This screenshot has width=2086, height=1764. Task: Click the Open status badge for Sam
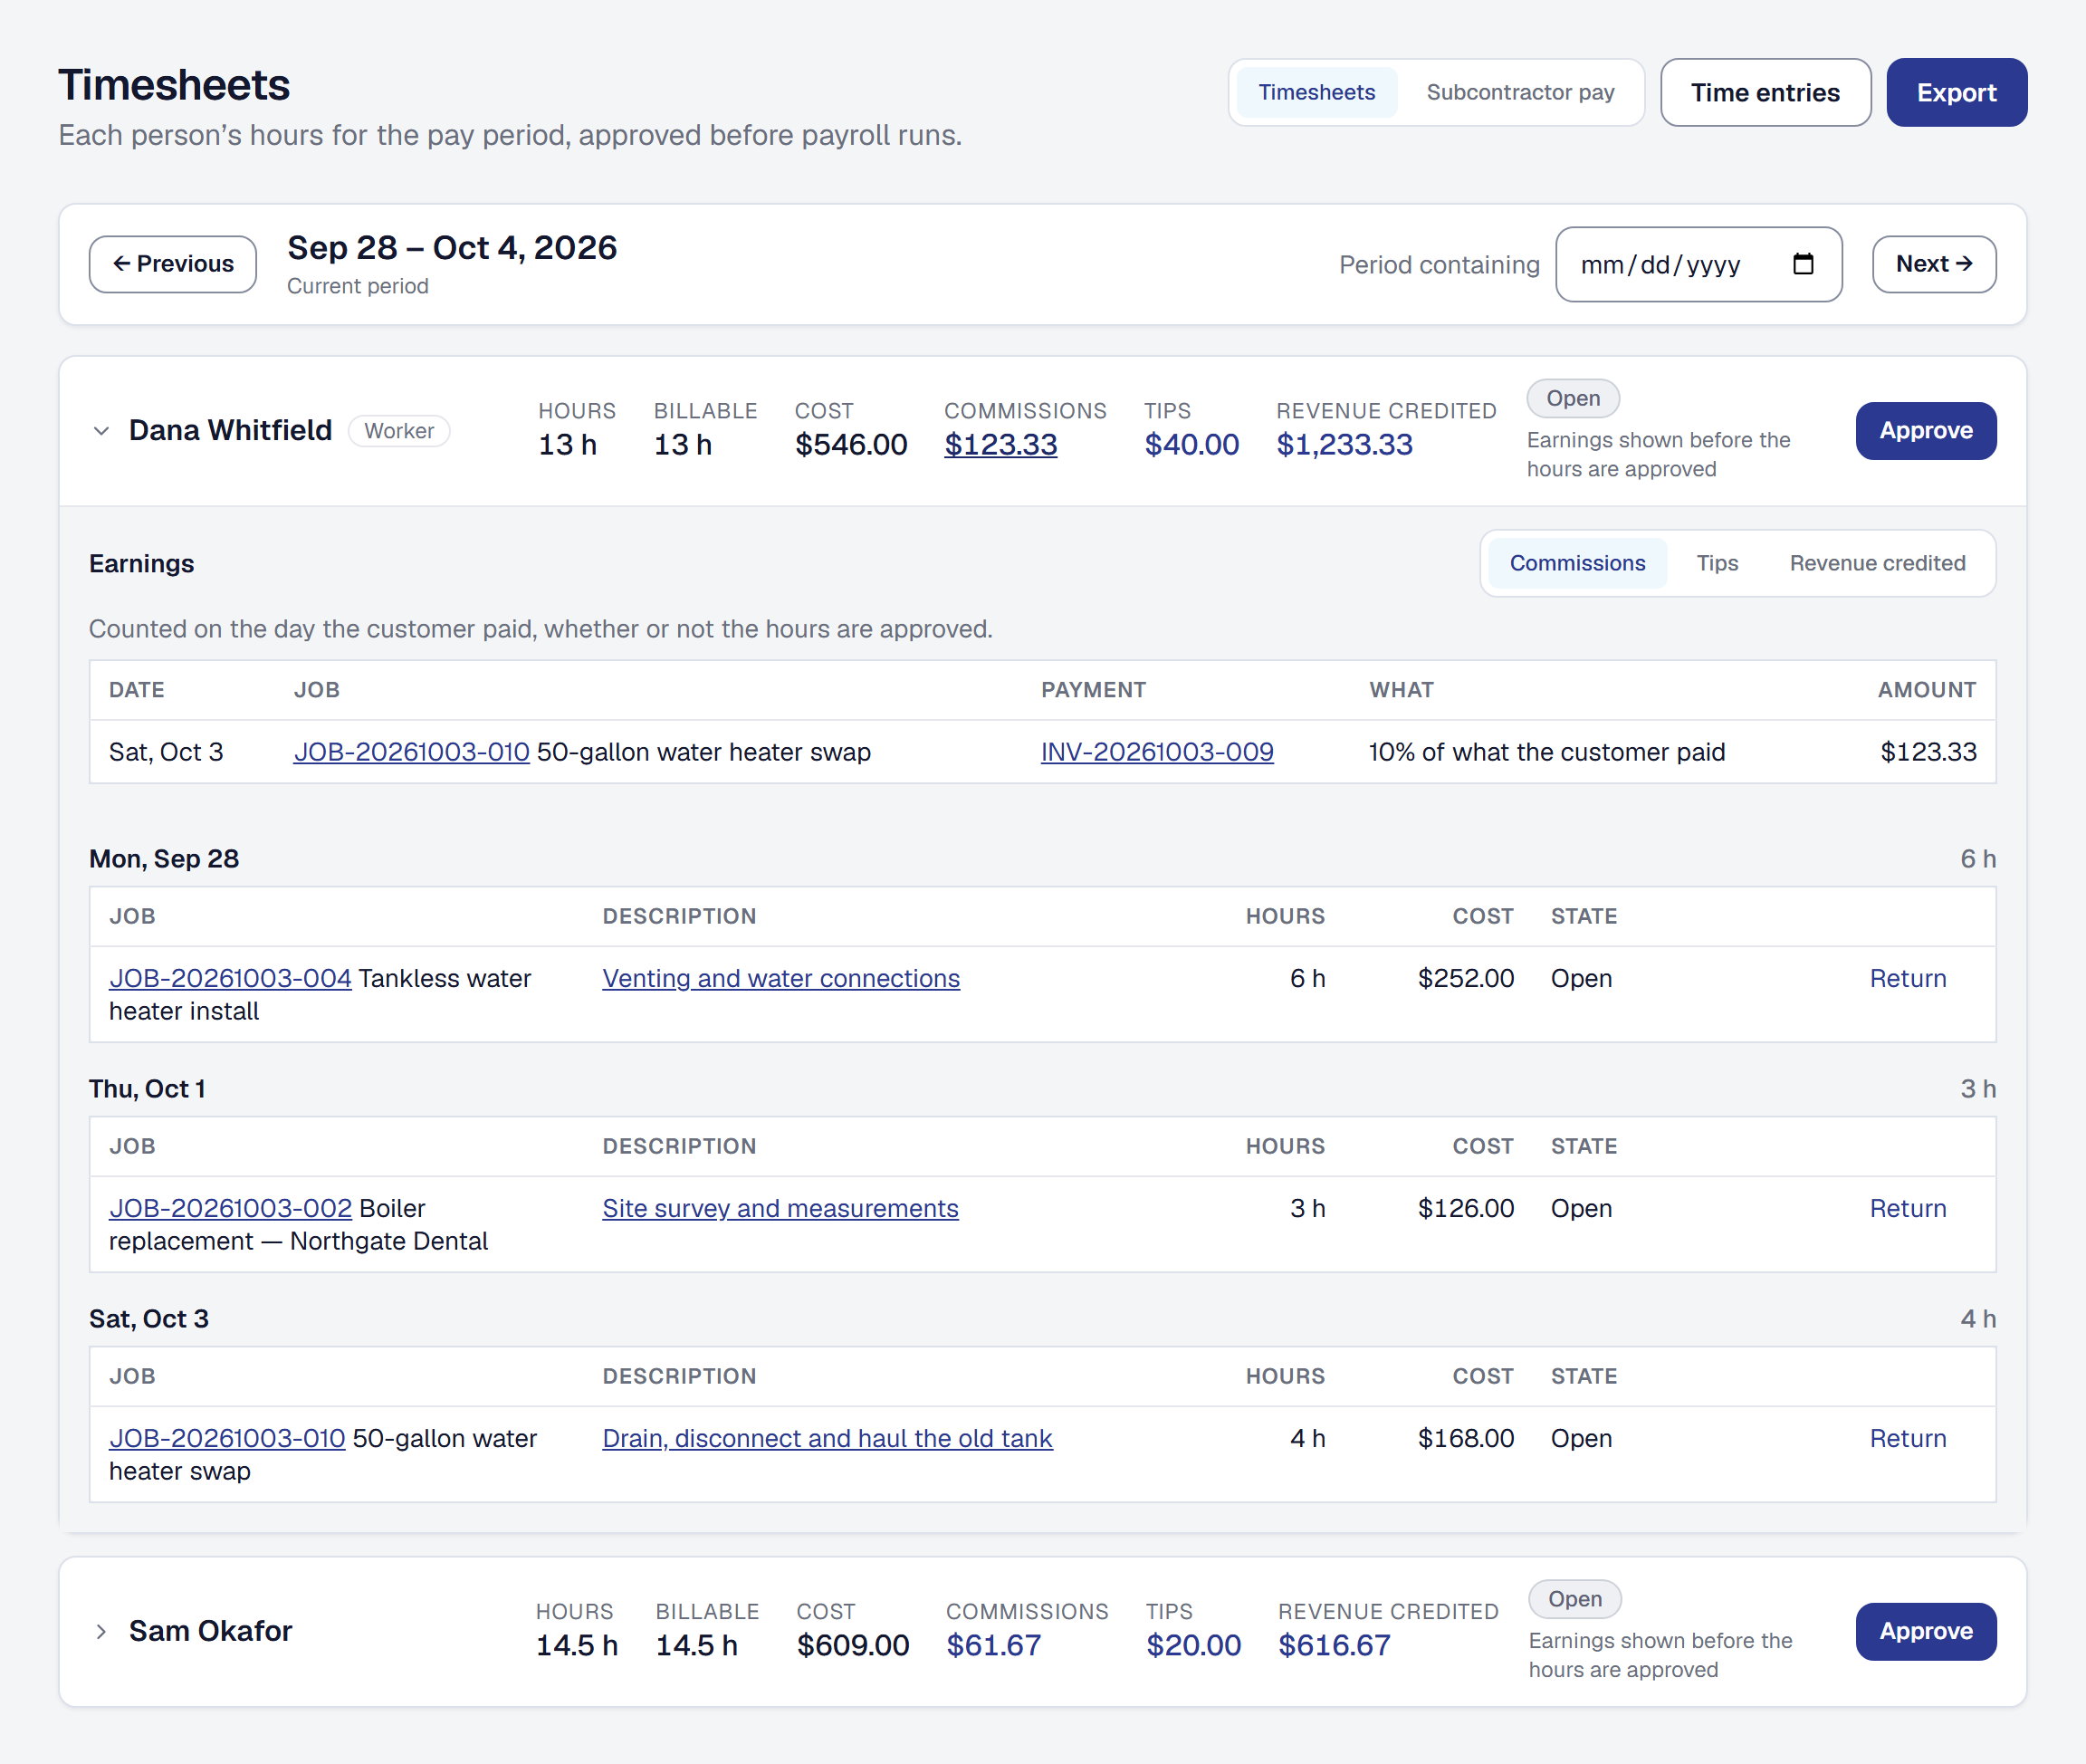[x=1575, y=1600]
